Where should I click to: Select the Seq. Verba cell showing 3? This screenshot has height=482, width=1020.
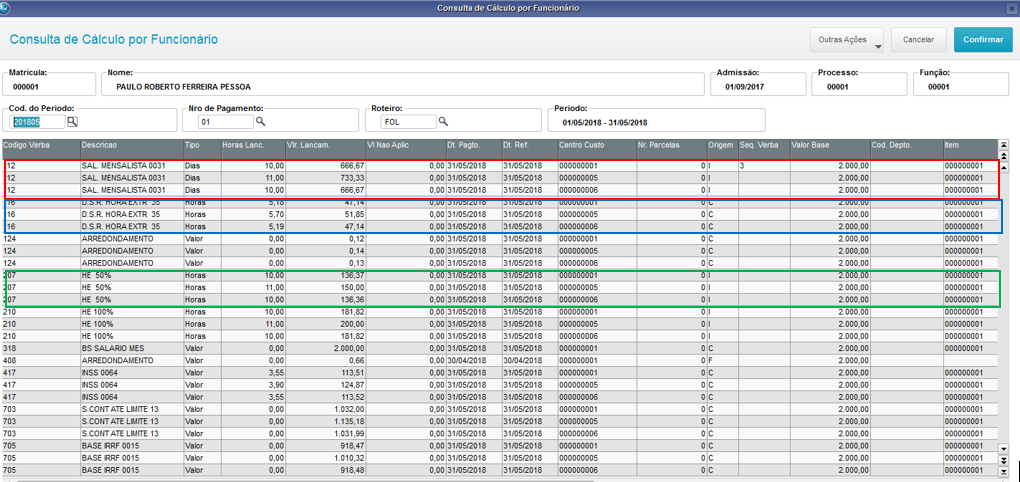click(x=764, y=166)
